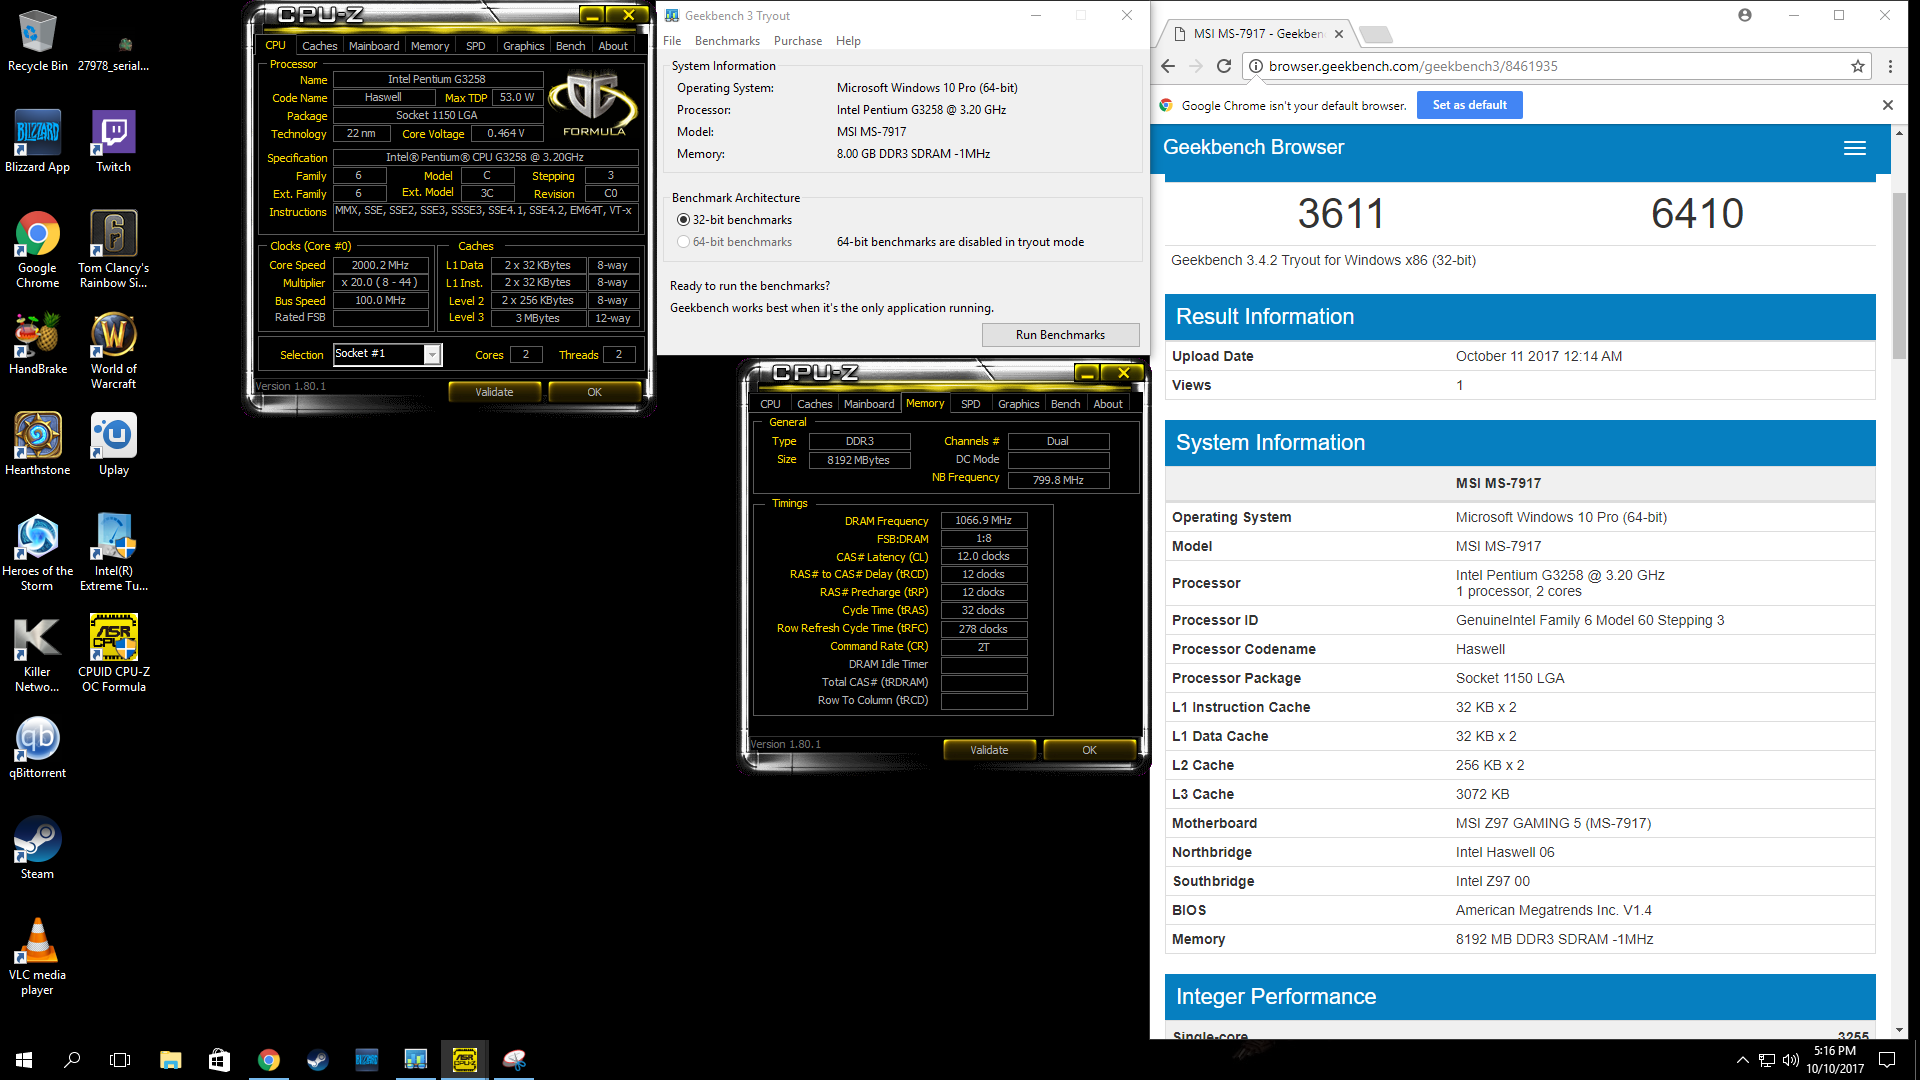
Task: Open the Chrome three-dot menu
Action: (x=1890, y=66)
